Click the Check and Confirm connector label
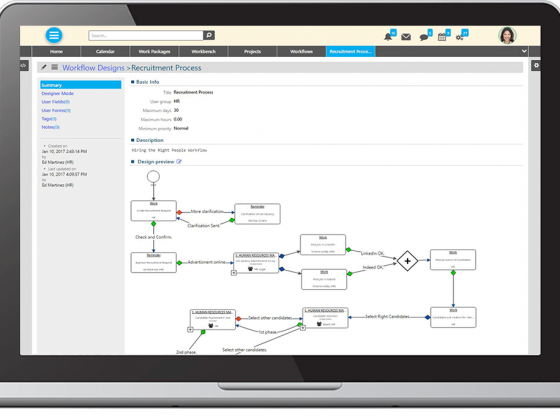The height and width of the screenshot is (420, 560). coord(154,237)
